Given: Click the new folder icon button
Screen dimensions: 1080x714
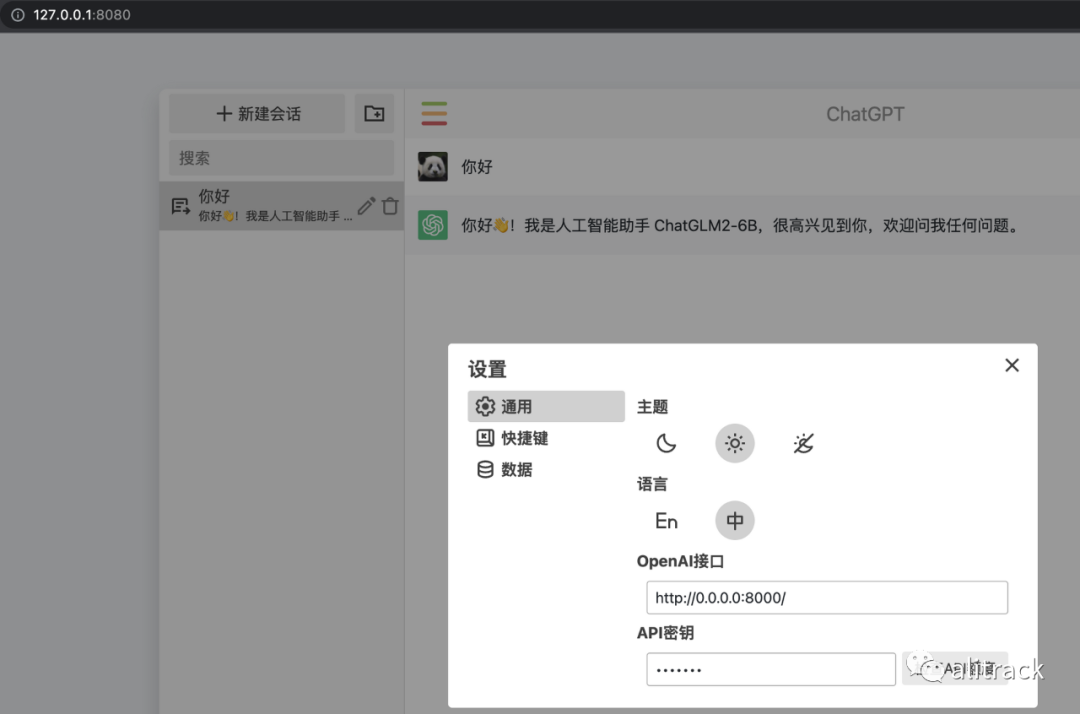Looking at the screenshot, I should (374, 114).
